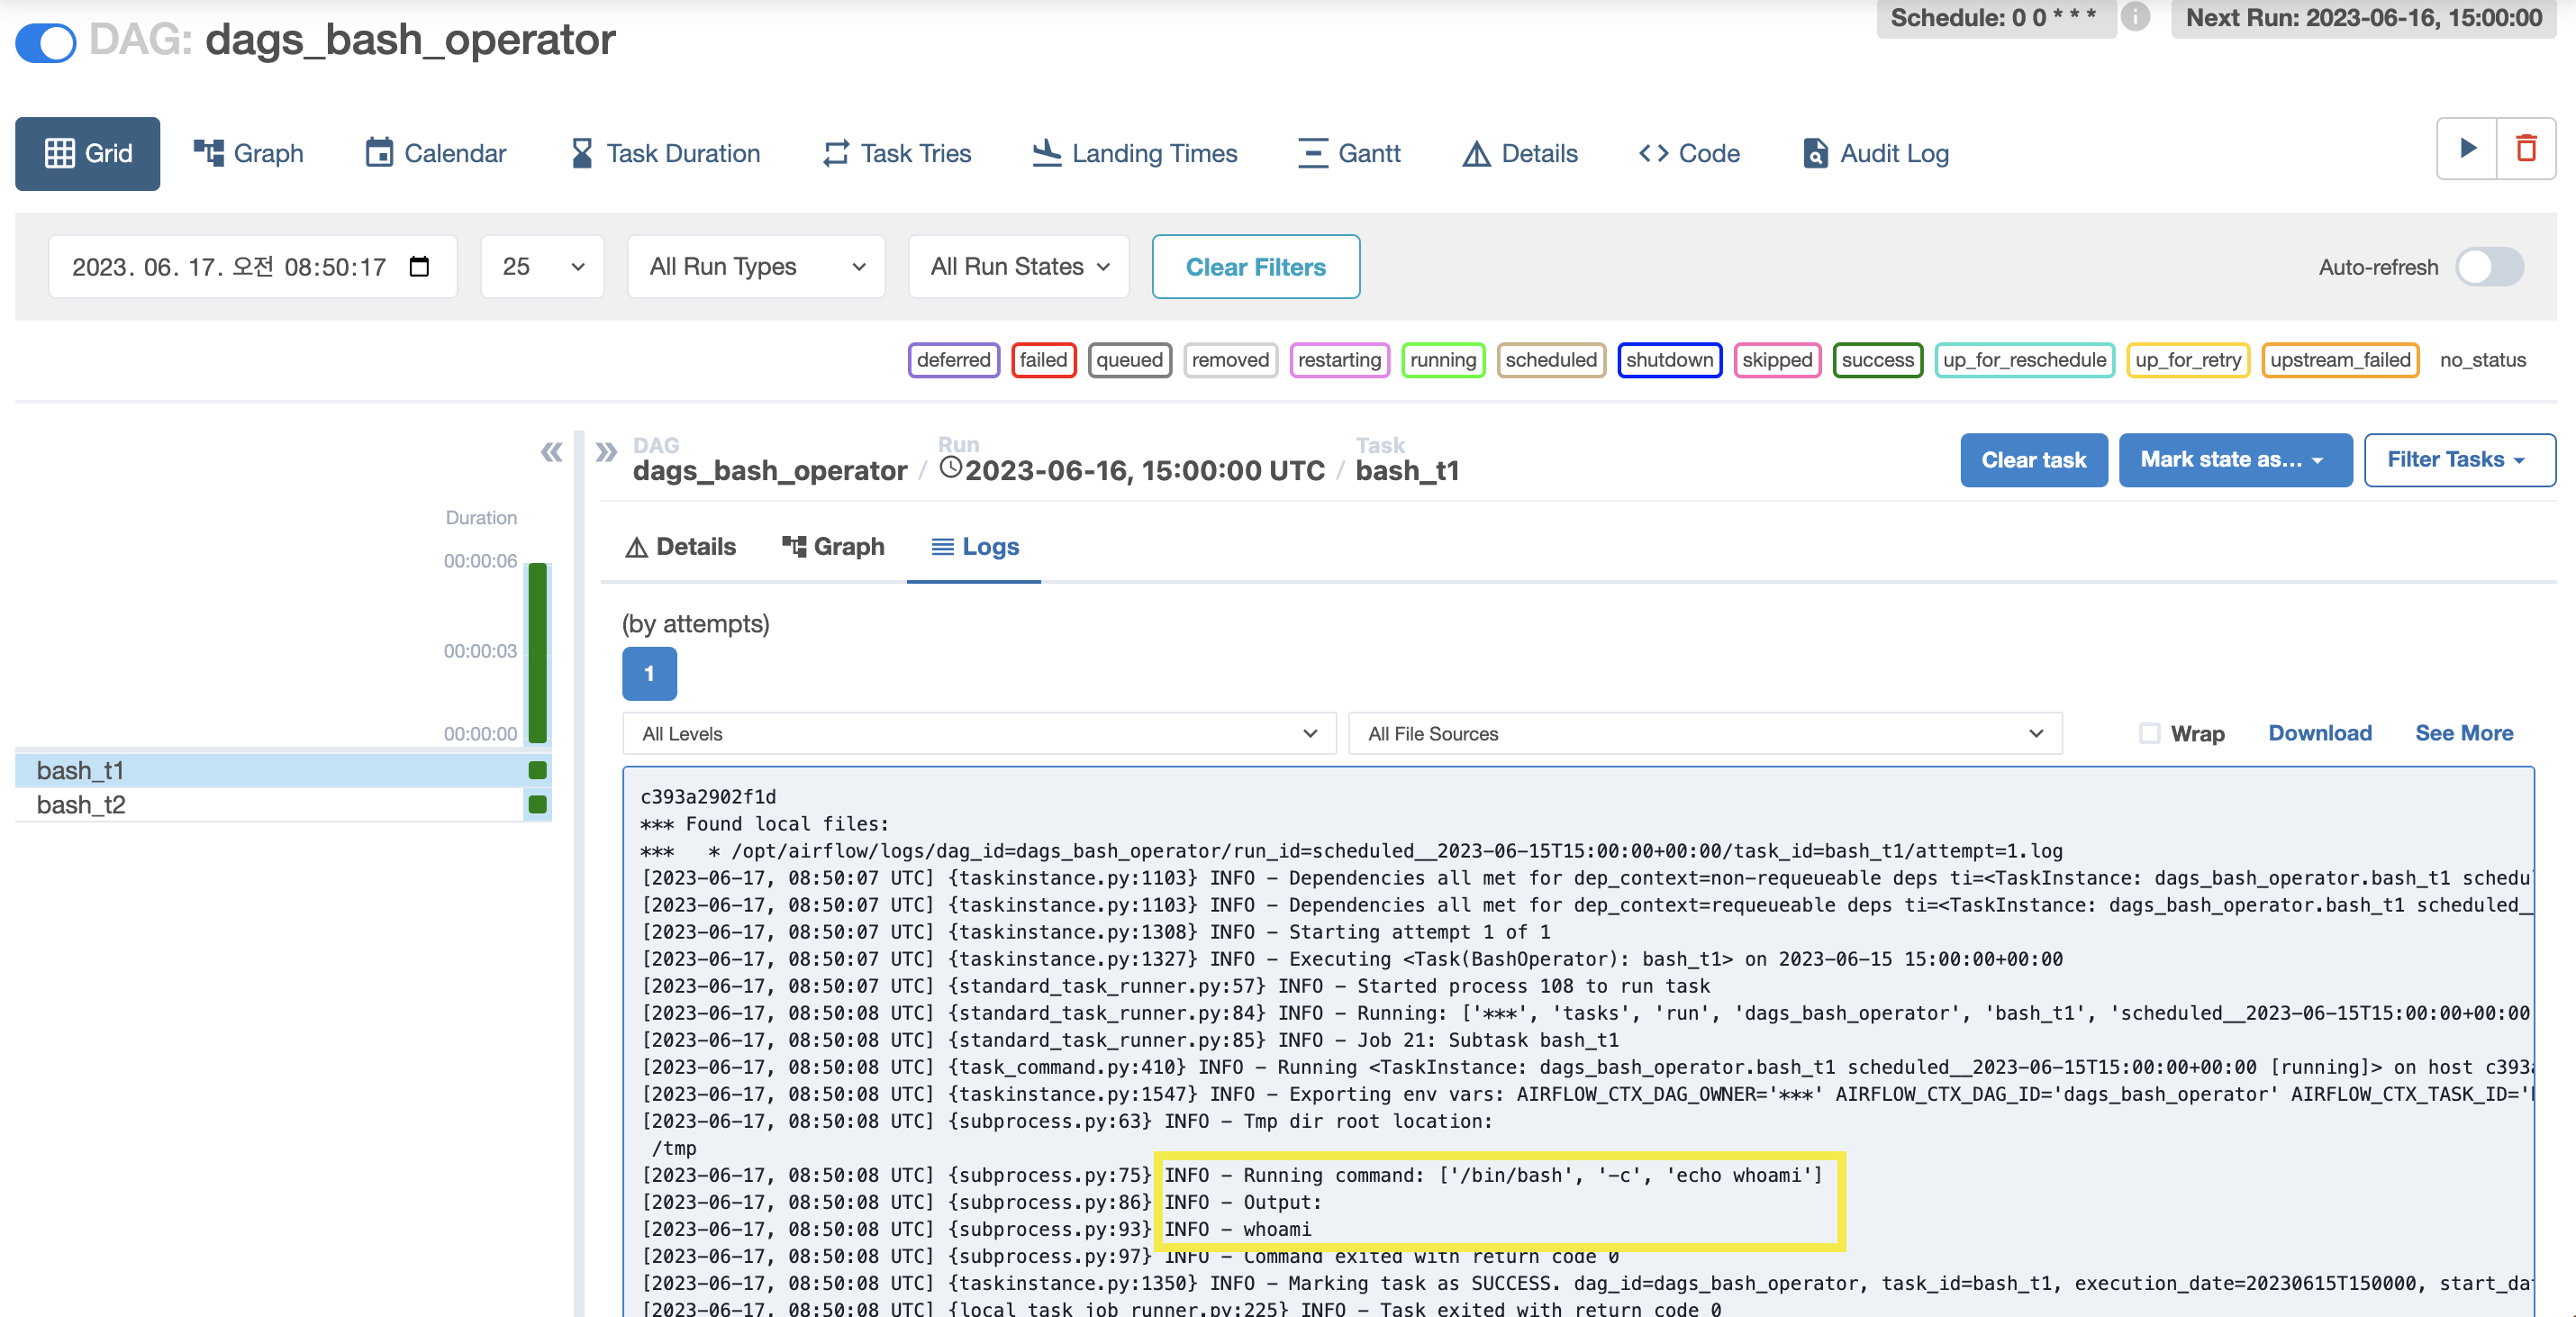Trigger the DAG with the play icon
Screen dimensions: 2576x1317
(2467, 148)
